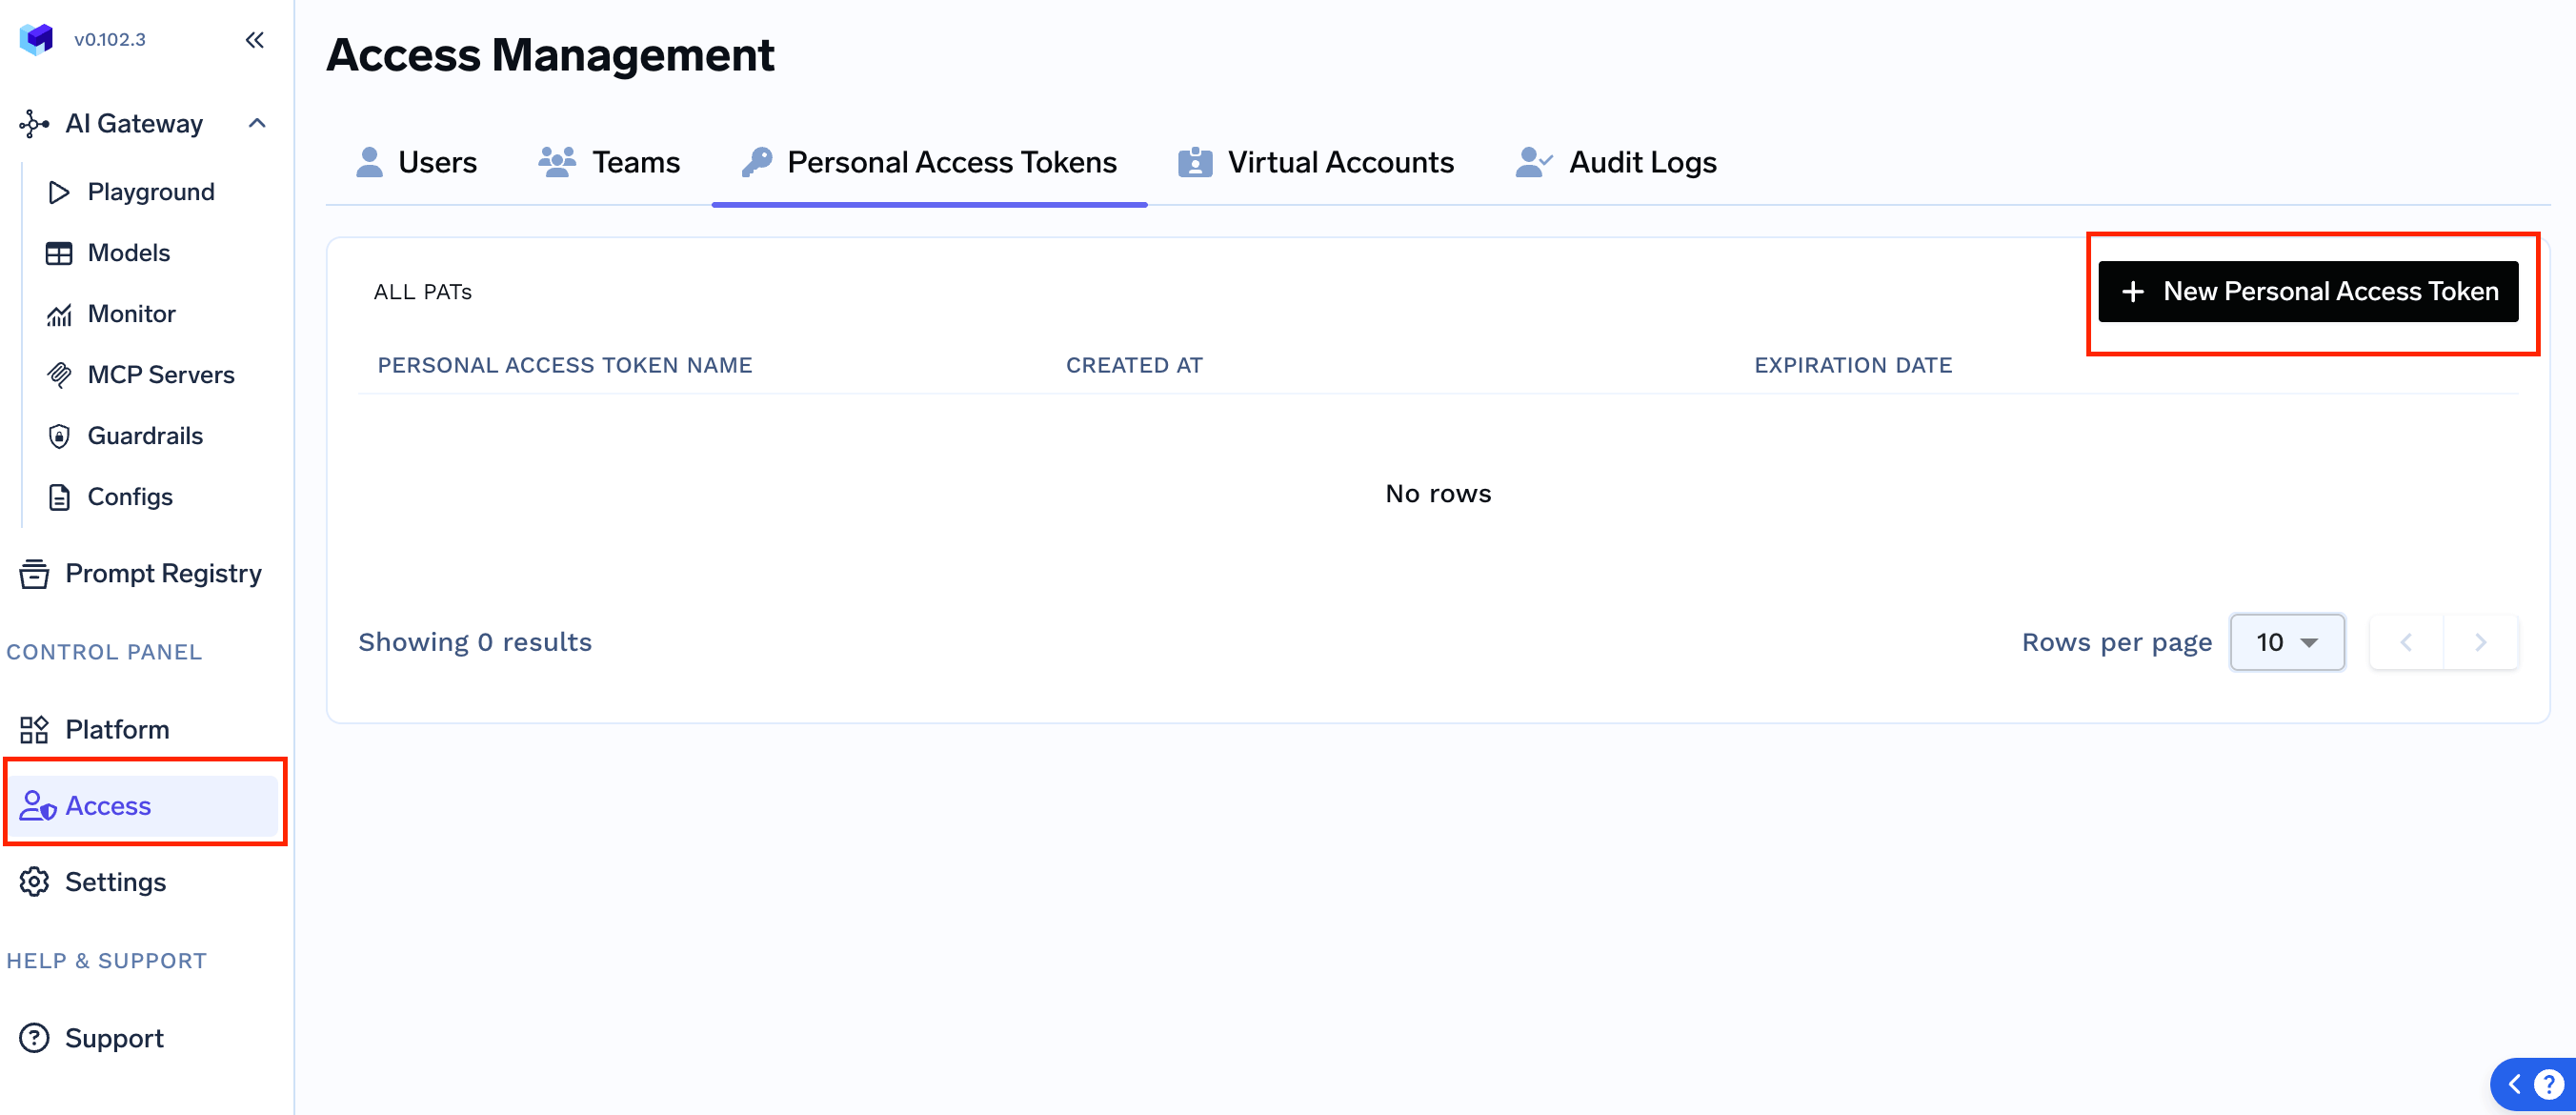This screenshot has width=2576, height=1115.
Task: Open Settings in control panel
Action: (x=115, y=883)
